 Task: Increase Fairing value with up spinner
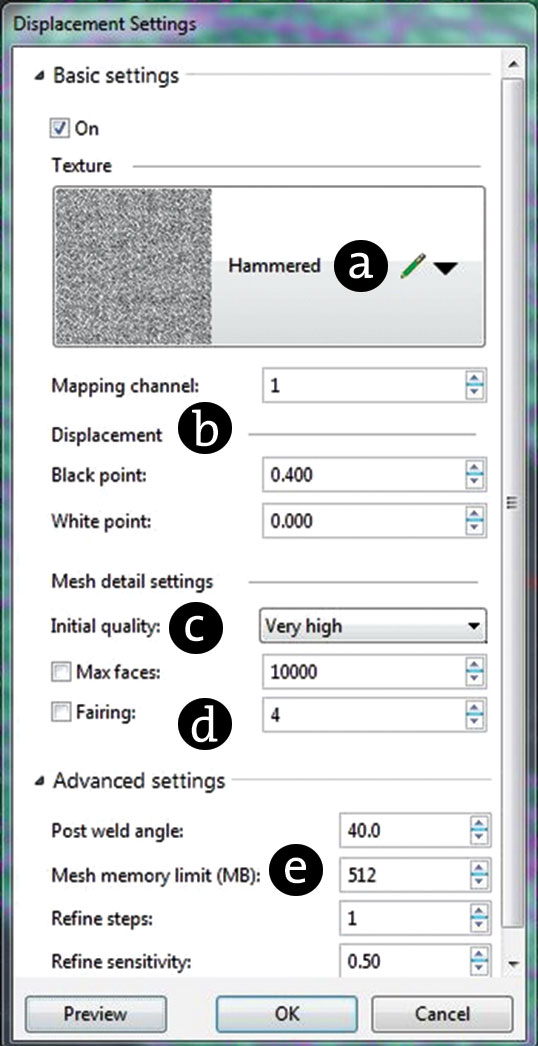475,708
